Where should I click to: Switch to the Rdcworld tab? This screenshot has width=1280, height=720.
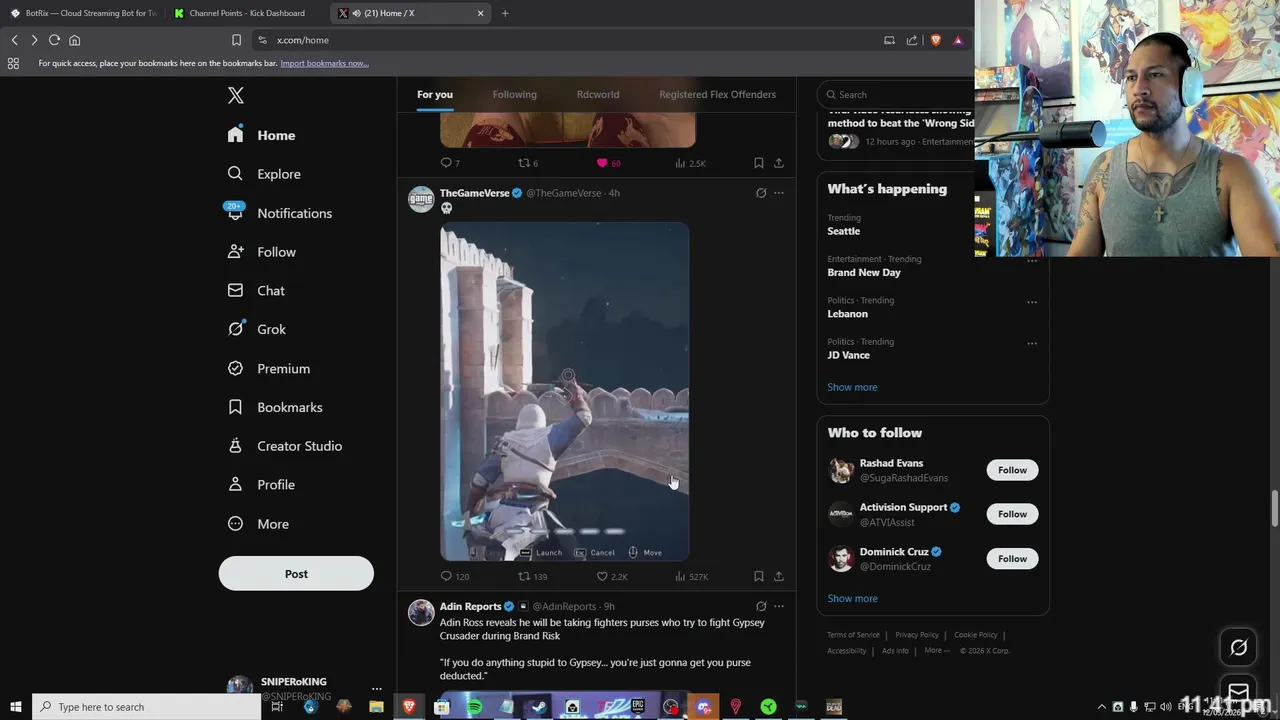pos(598,94)
